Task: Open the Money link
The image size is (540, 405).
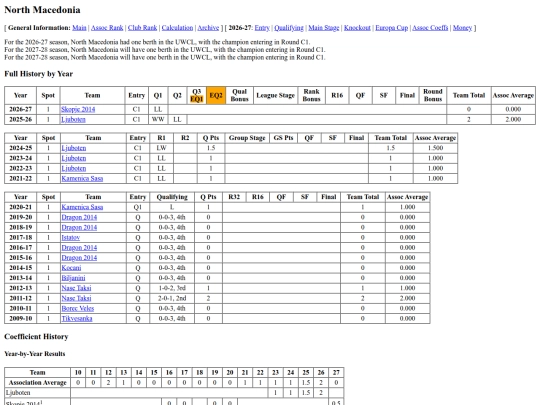Action: tap(462, 28)
